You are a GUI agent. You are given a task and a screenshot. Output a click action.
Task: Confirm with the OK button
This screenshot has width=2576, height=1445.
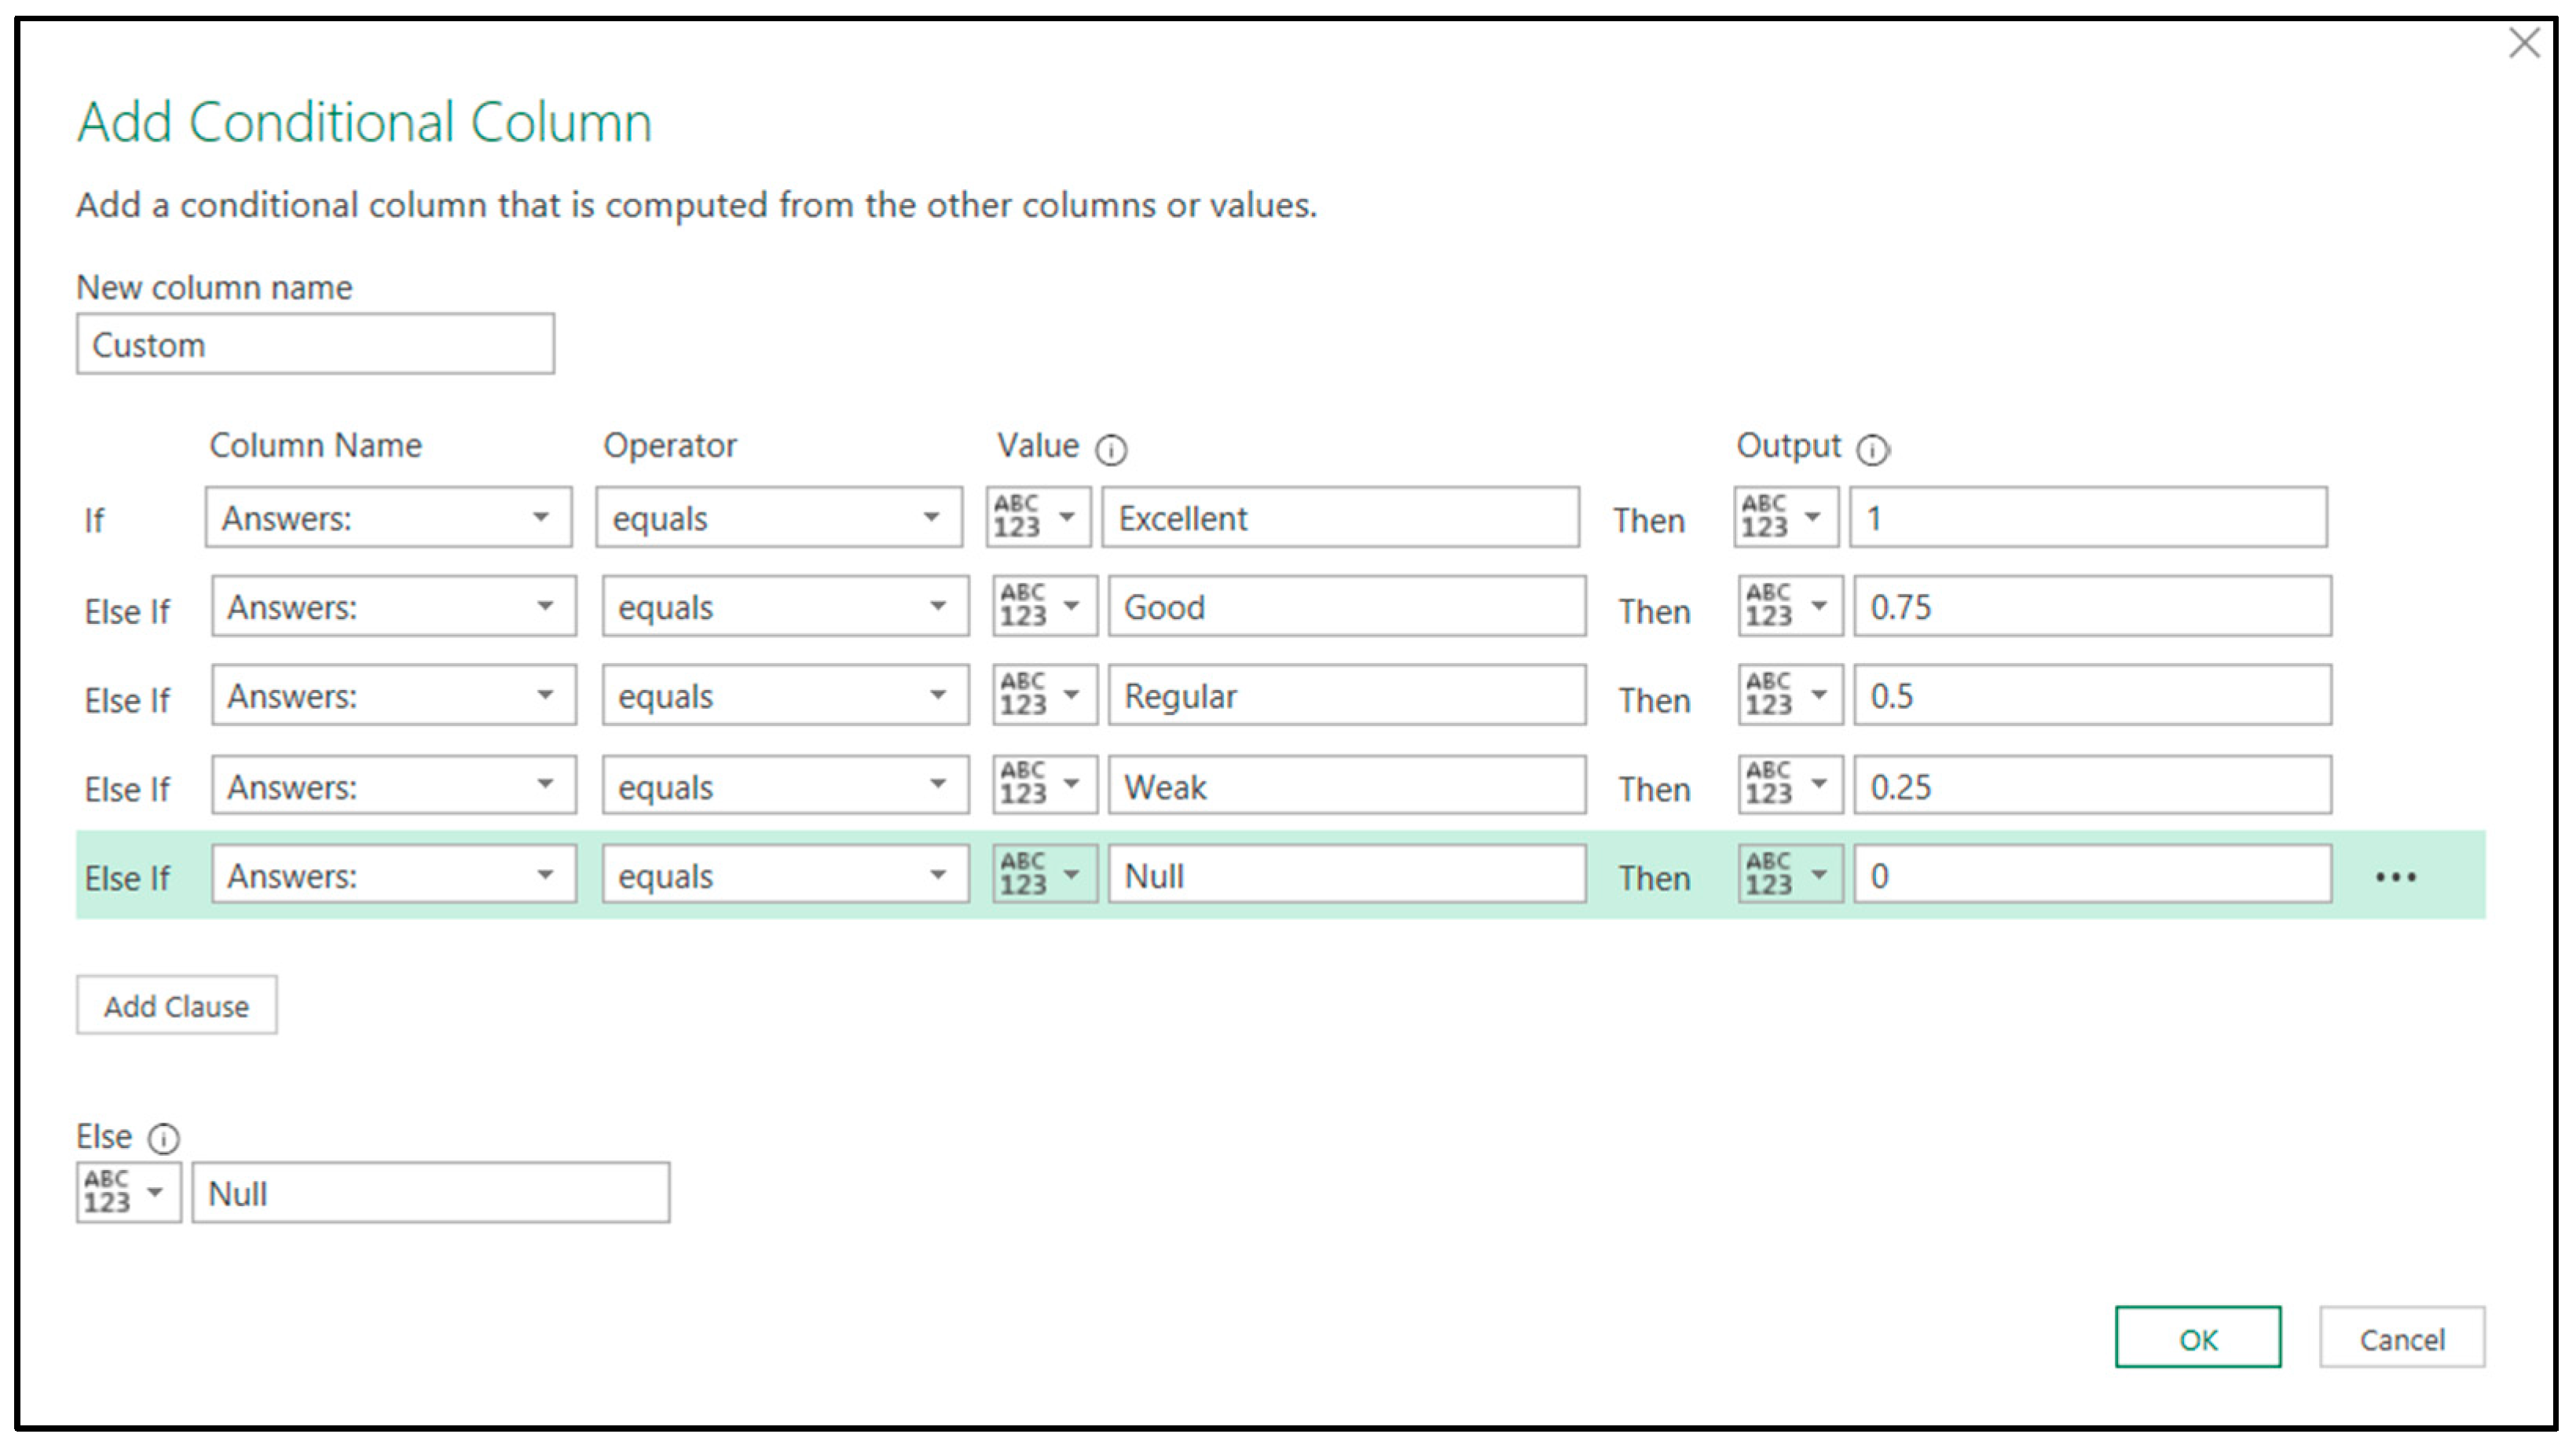pos(2197,1338)
